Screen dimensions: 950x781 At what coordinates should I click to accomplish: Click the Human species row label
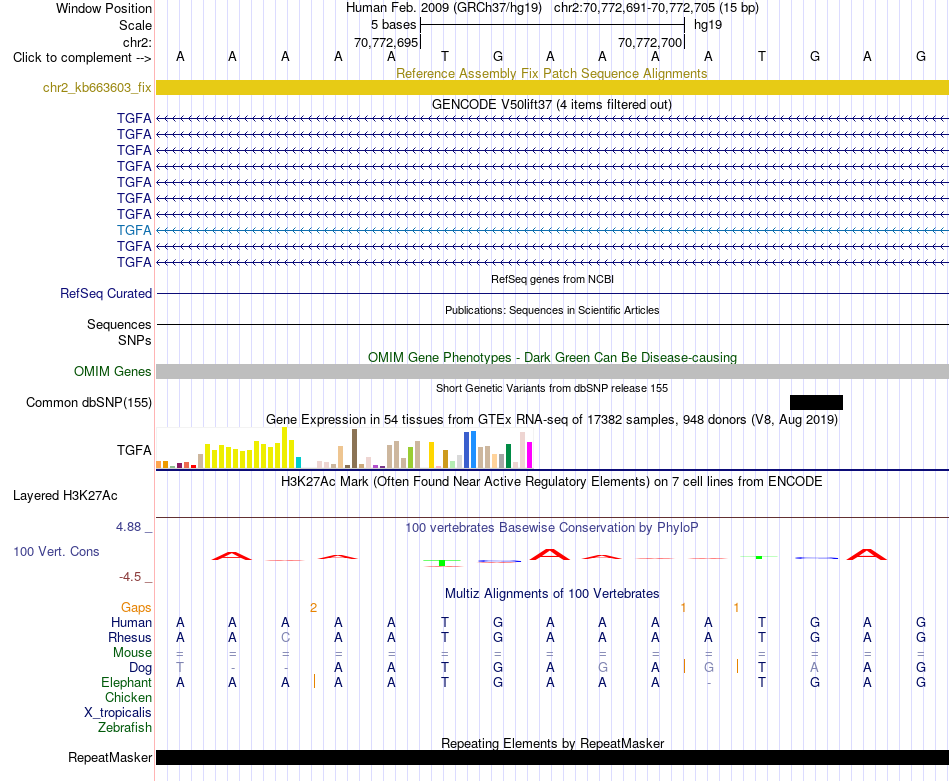click(131, 622)
